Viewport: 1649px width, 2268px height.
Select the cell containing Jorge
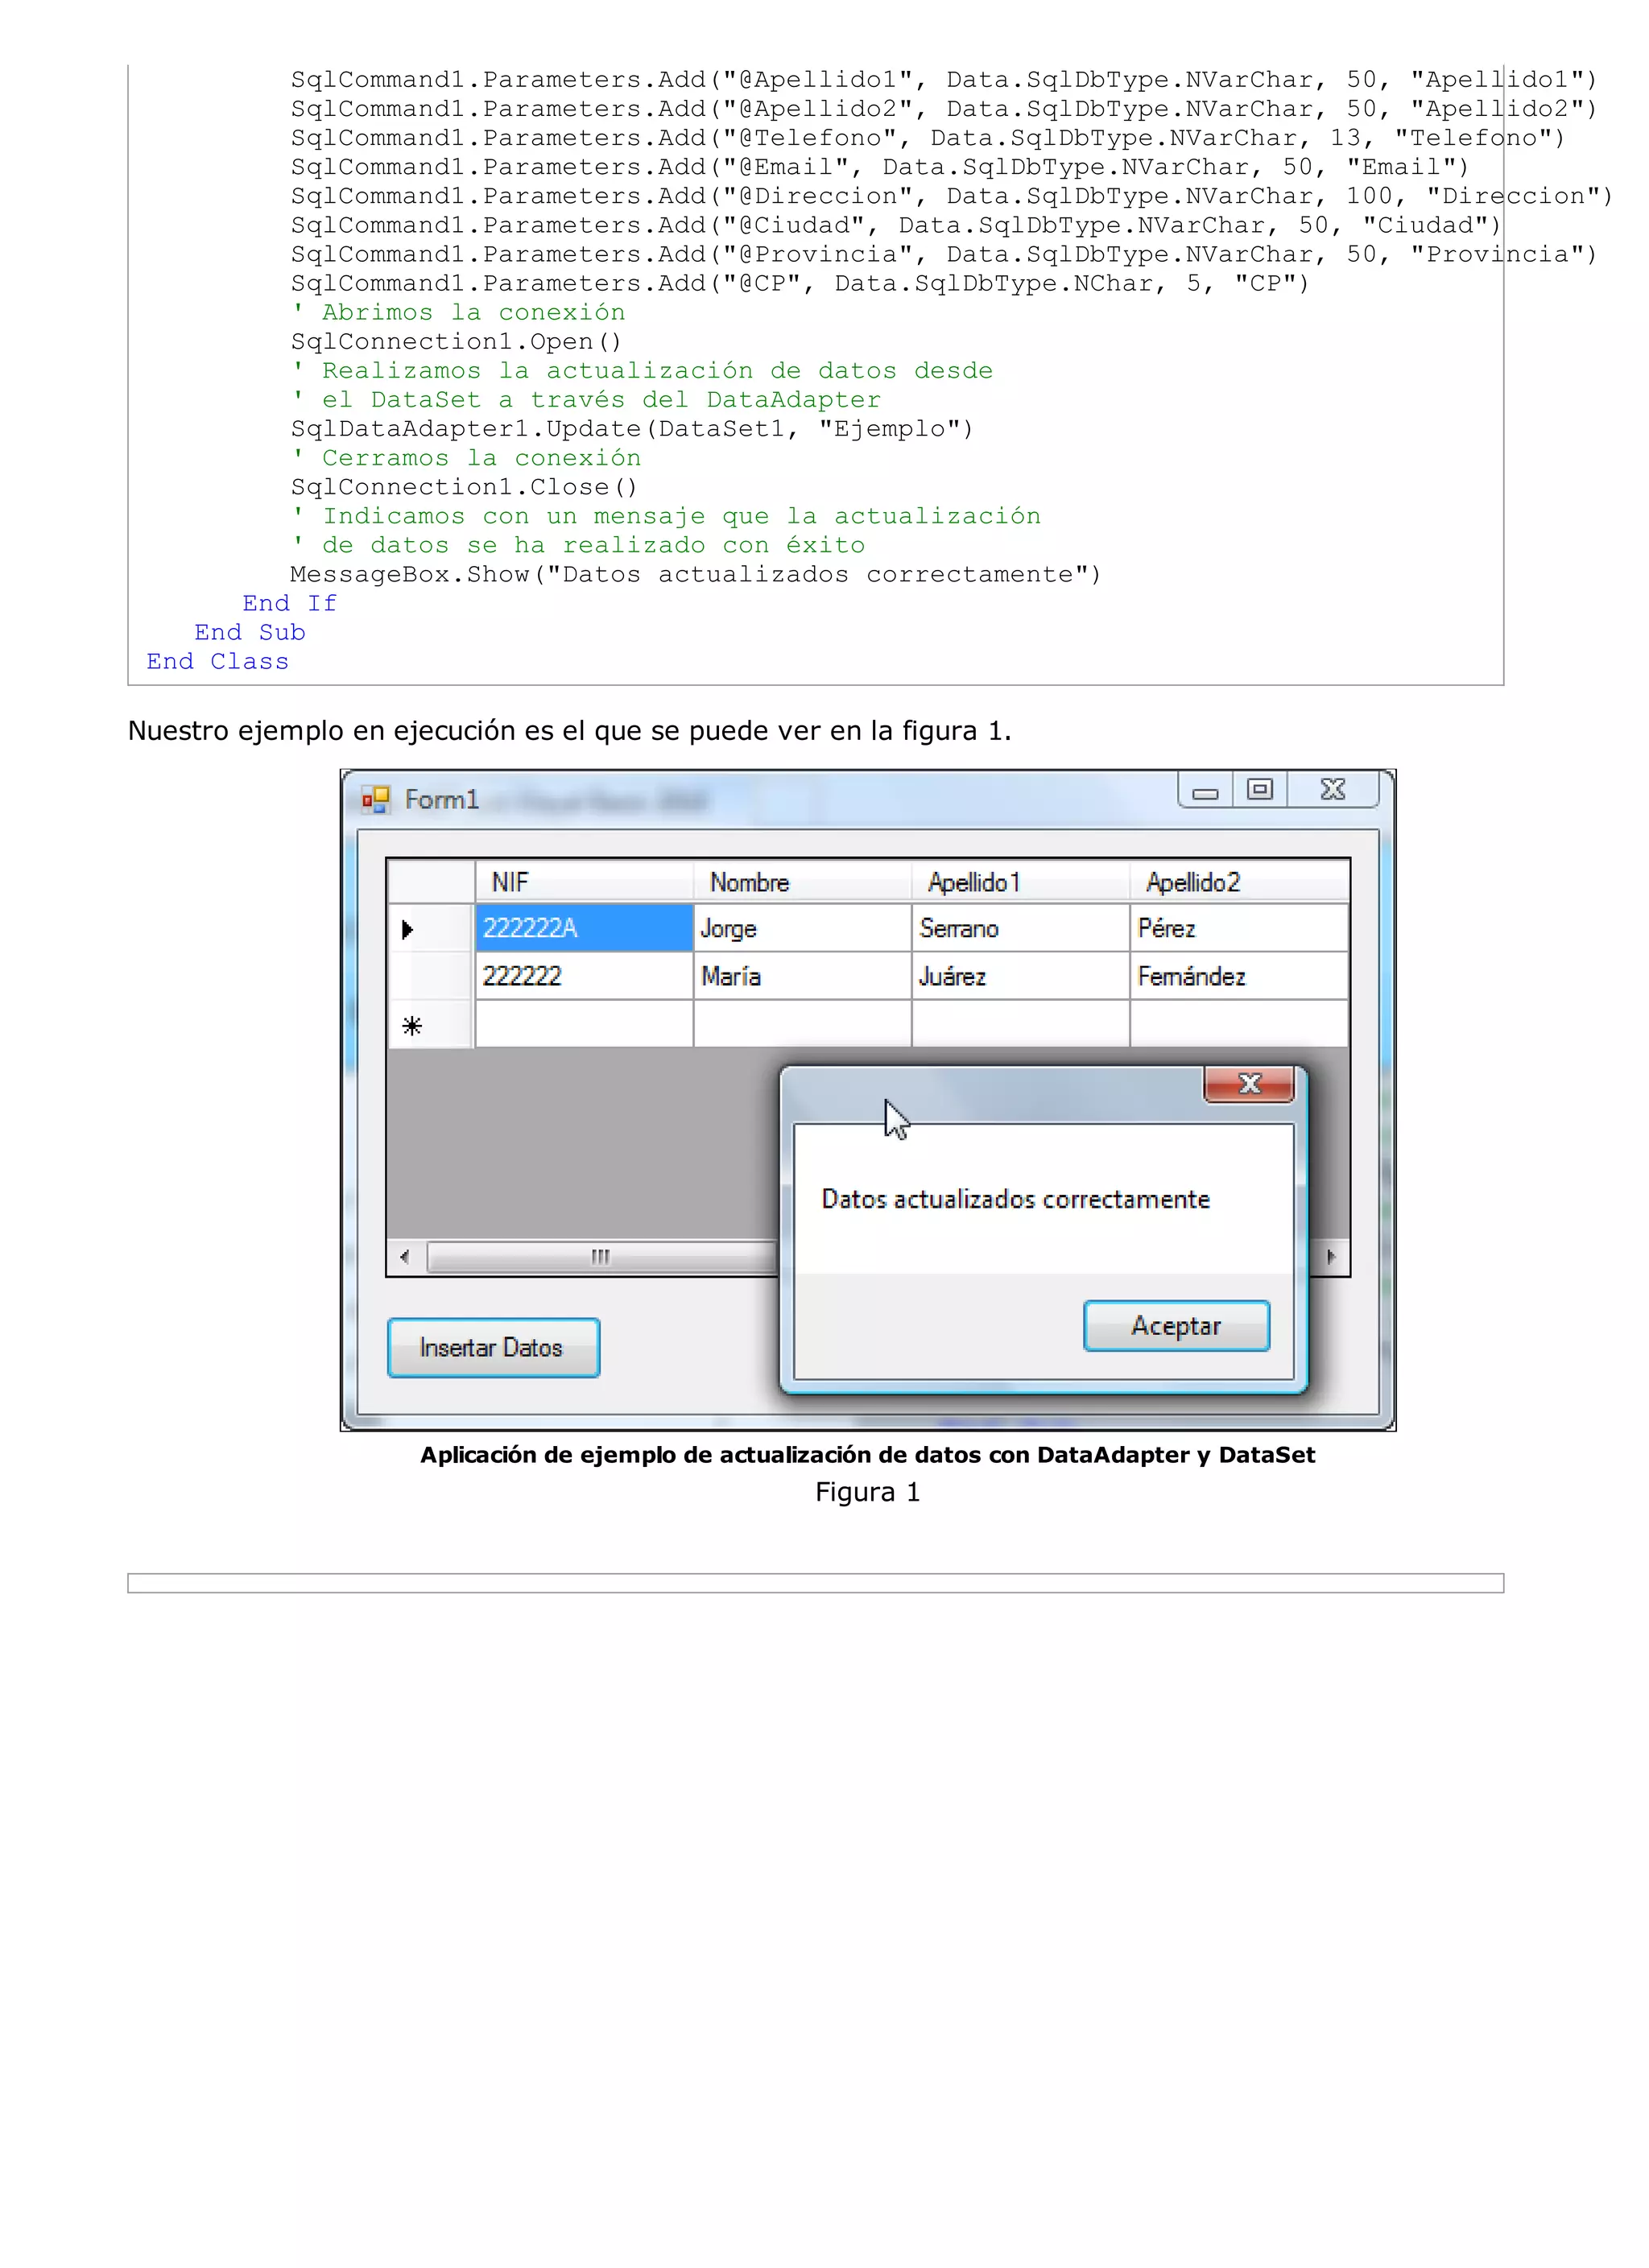[x=802, y=928]
